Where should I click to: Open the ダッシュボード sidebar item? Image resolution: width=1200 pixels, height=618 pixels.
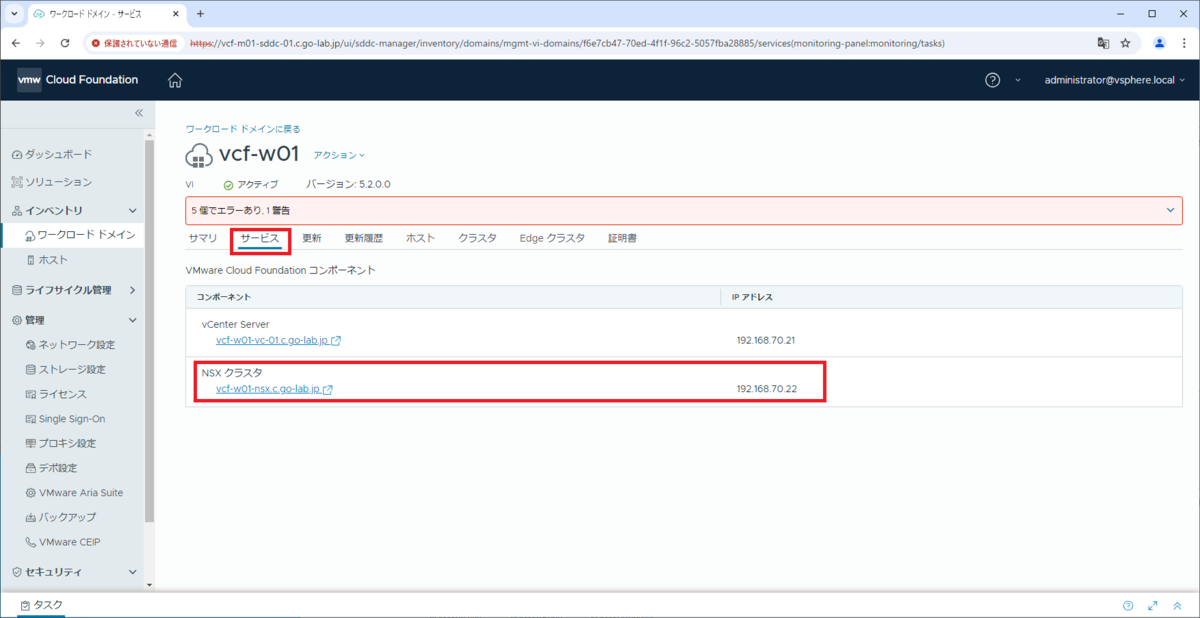(x=52, y=154)
